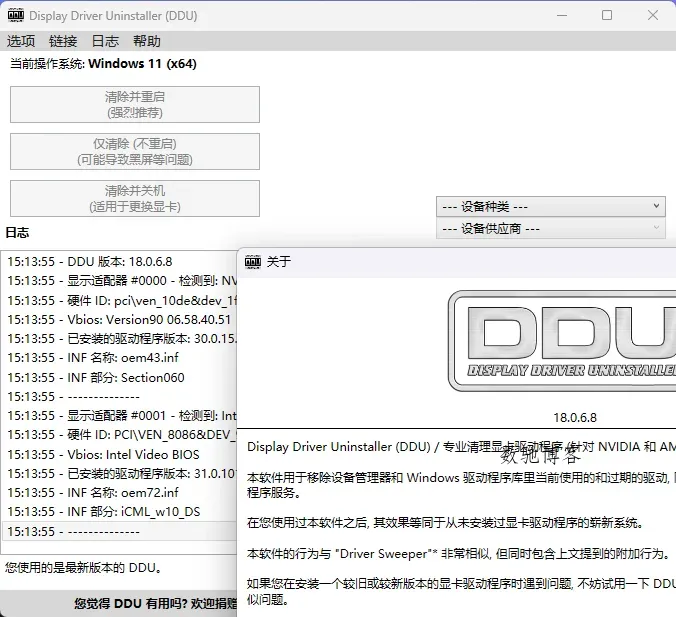Viewport: 676px width, 617px height.
Task: Select log line 'Vbios: Intel Video BIOS'
Action: [x=119, y=454]
